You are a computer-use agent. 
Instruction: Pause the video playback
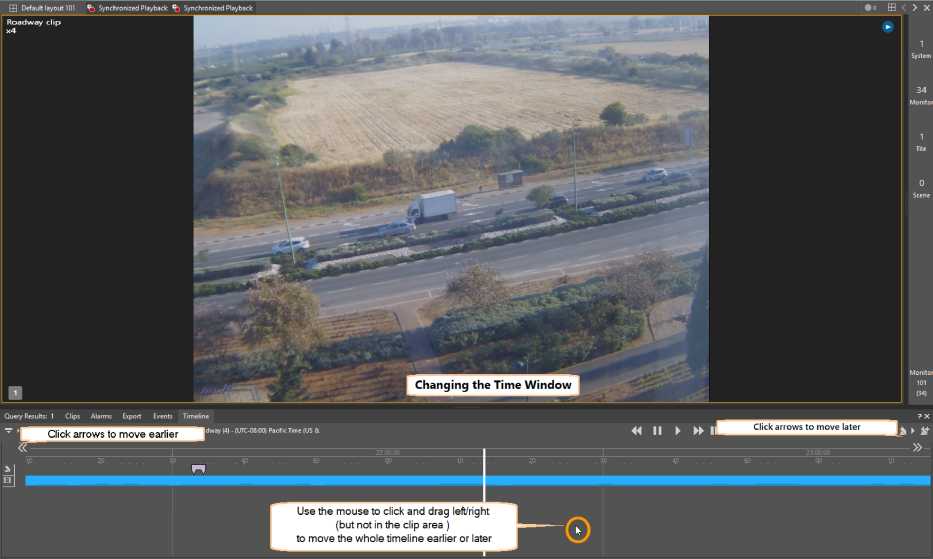tap(657, 431)
